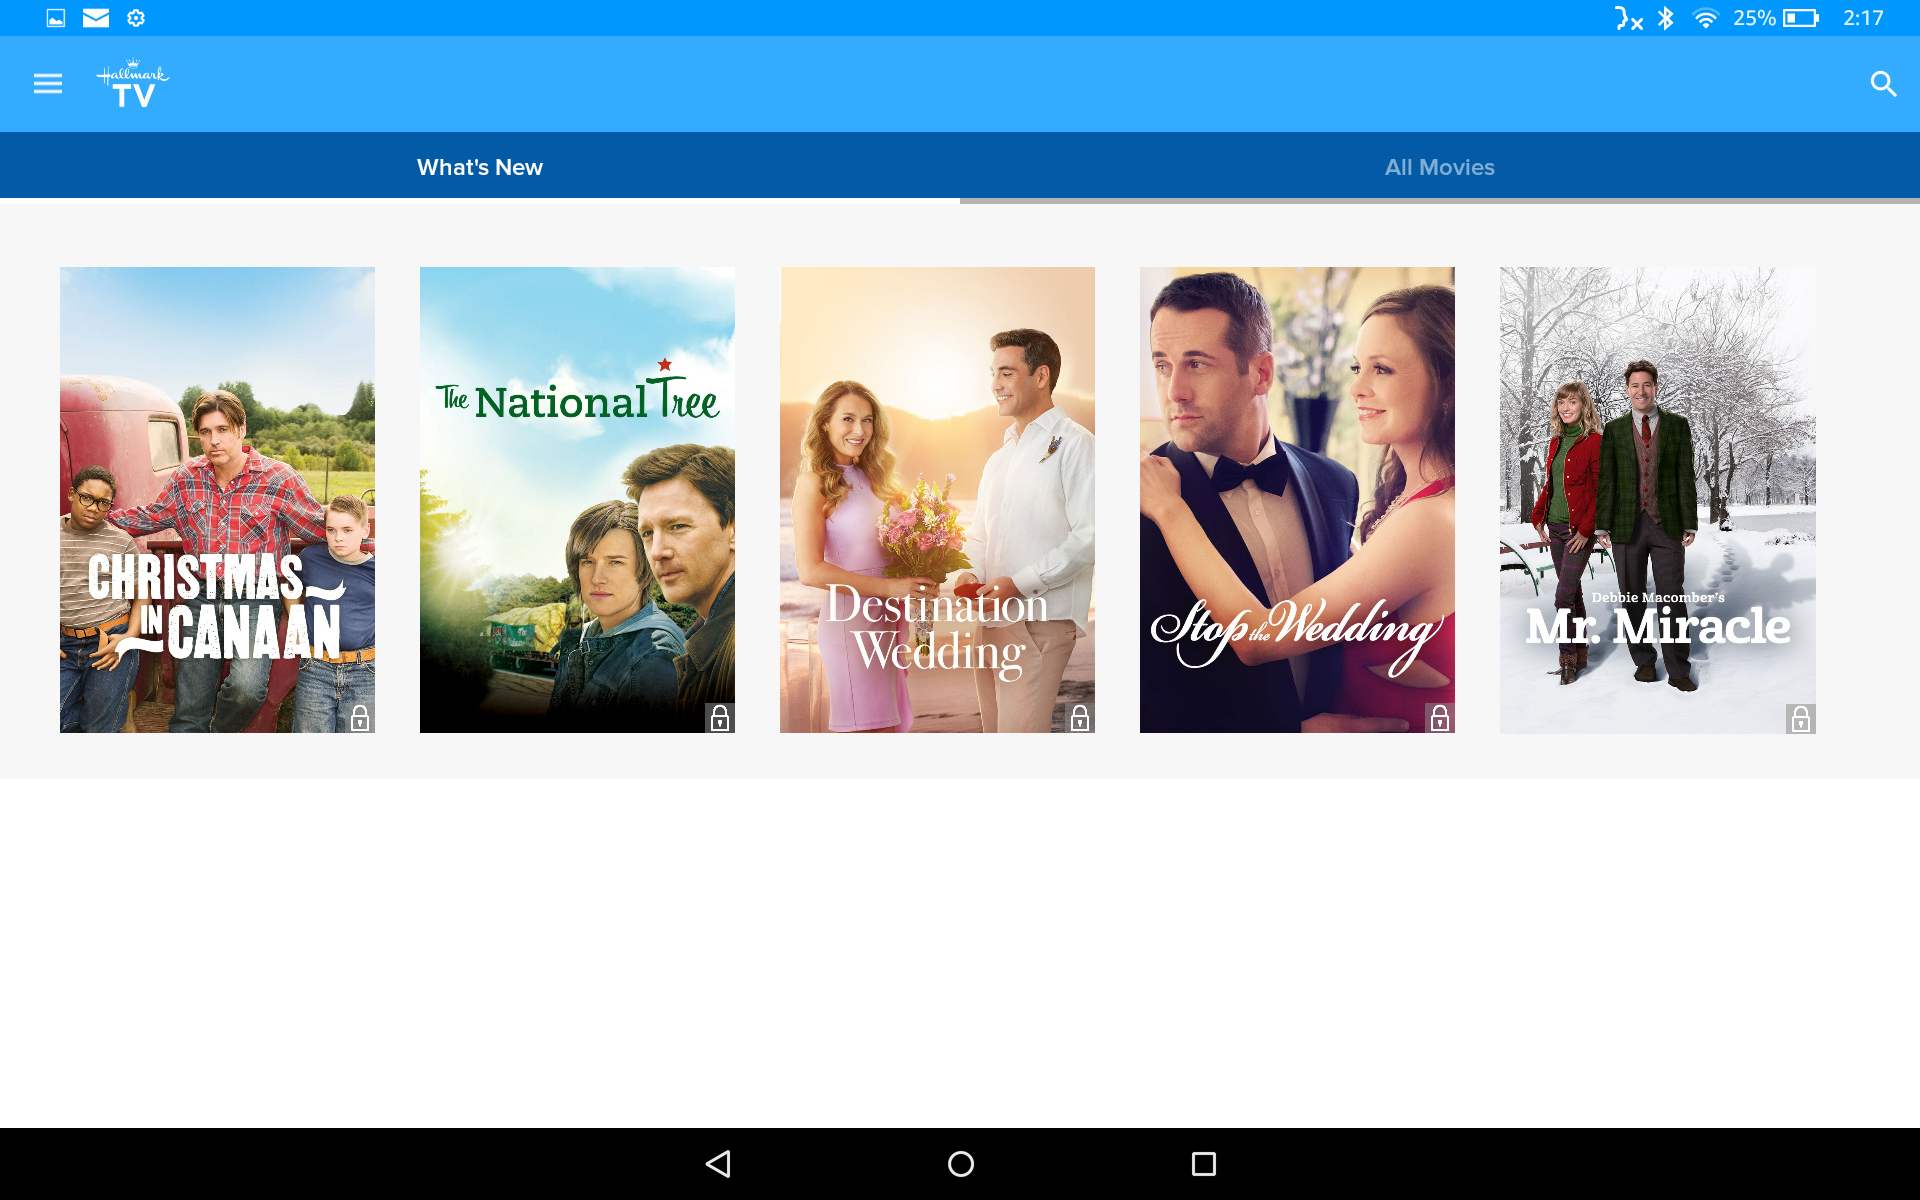Click the lock icon on Stop the Wedding
Image resolution: width=1920 pixels, height=1200 pixels.
point(1440,718)
